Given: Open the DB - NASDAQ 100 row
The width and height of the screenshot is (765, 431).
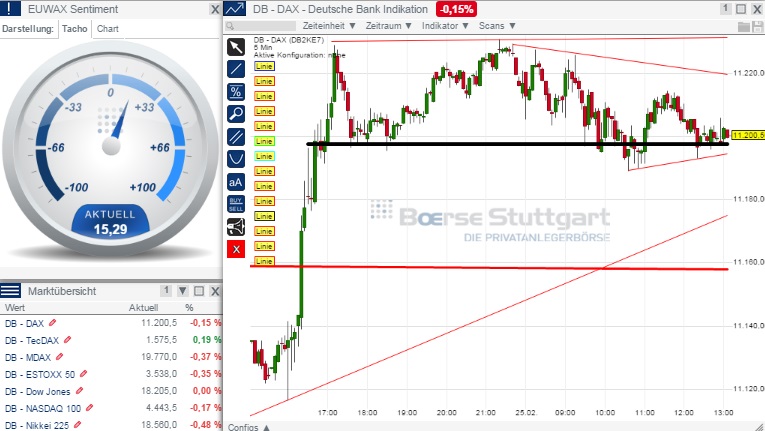Looking at the screenshot, I should pos(111,408).
